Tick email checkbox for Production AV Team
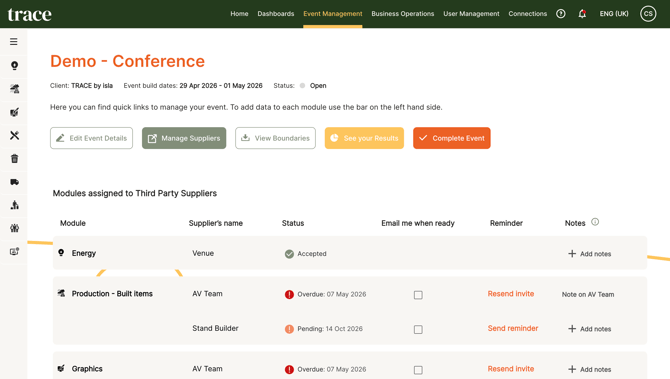This screenshot has width=670, height=379. [x=418, y=295]
